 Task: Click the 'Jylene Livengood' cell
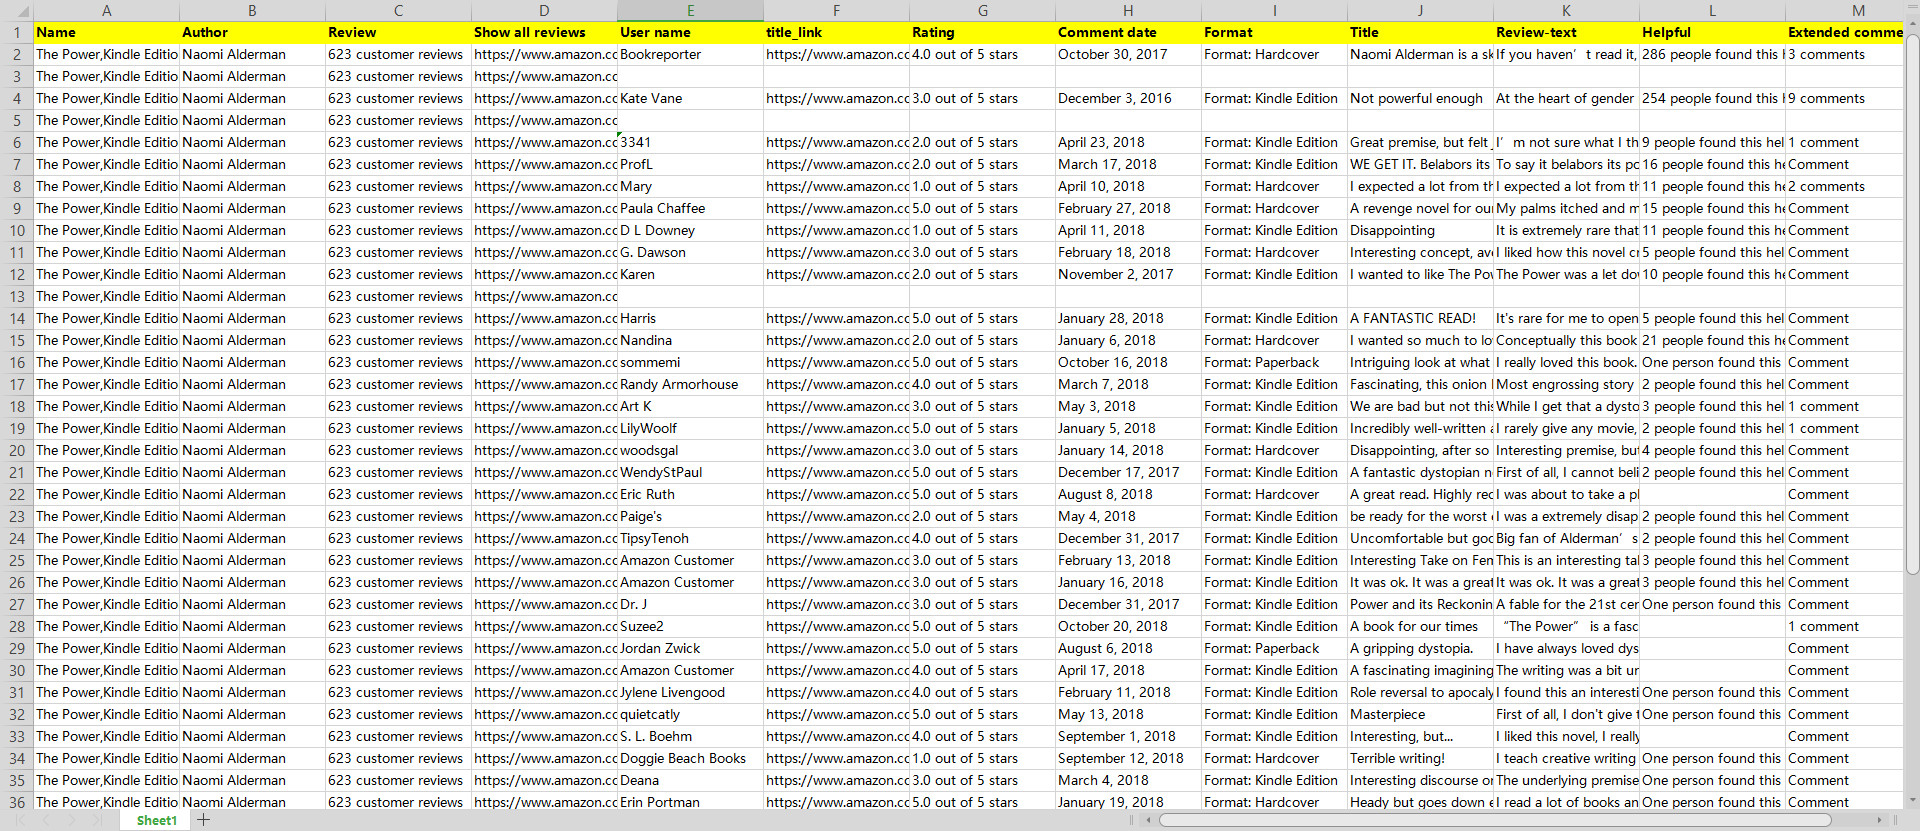click(x=690, y=692)
